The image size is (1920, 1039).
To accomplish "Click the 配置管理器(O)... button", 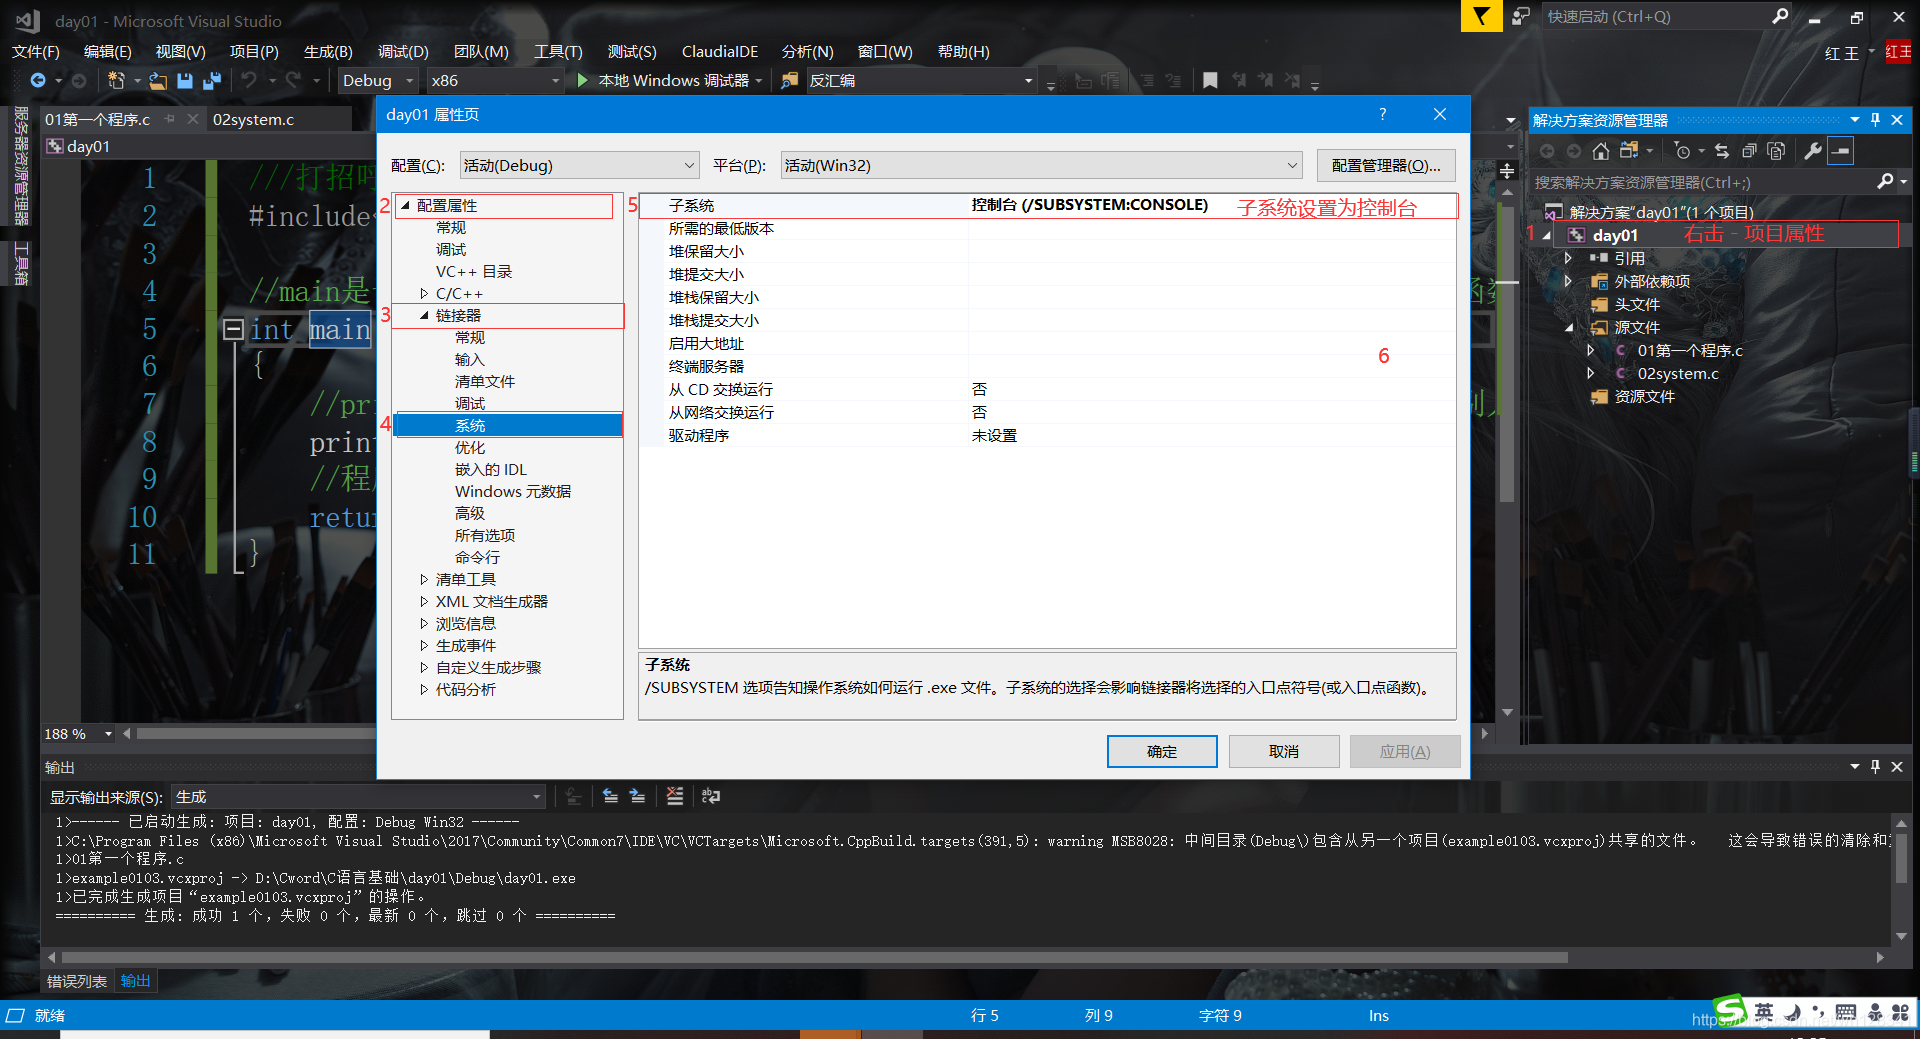I will tap(1386, 165).
